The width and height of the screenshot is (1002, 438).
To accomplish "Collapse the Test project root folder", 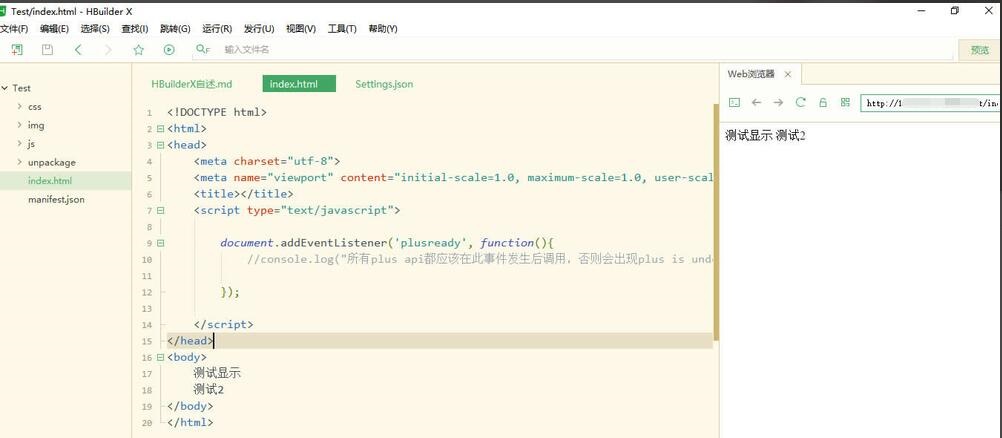I will click(5, 88).
